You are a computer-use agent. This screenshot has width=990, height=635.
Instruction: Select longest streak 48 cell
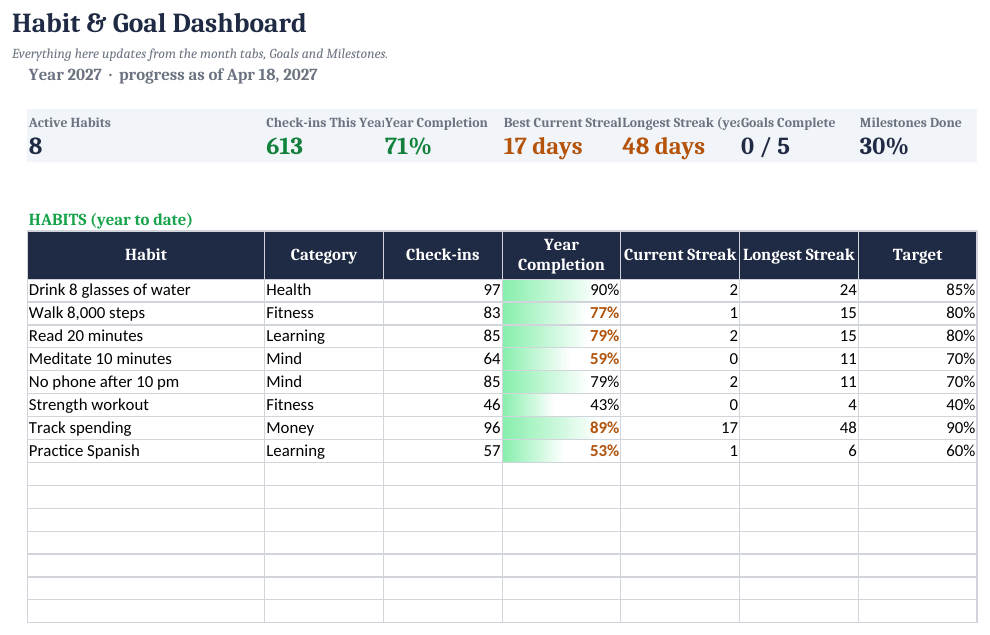(799, 428)
